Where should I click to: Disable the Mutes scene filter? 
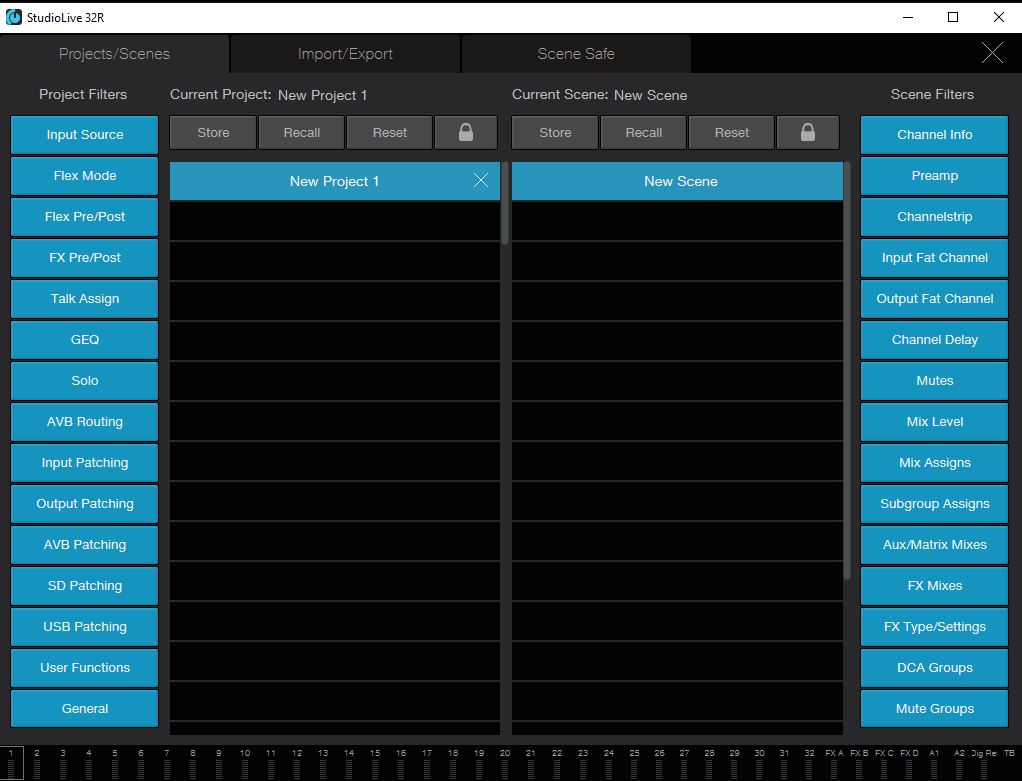[x=934, y=381]
